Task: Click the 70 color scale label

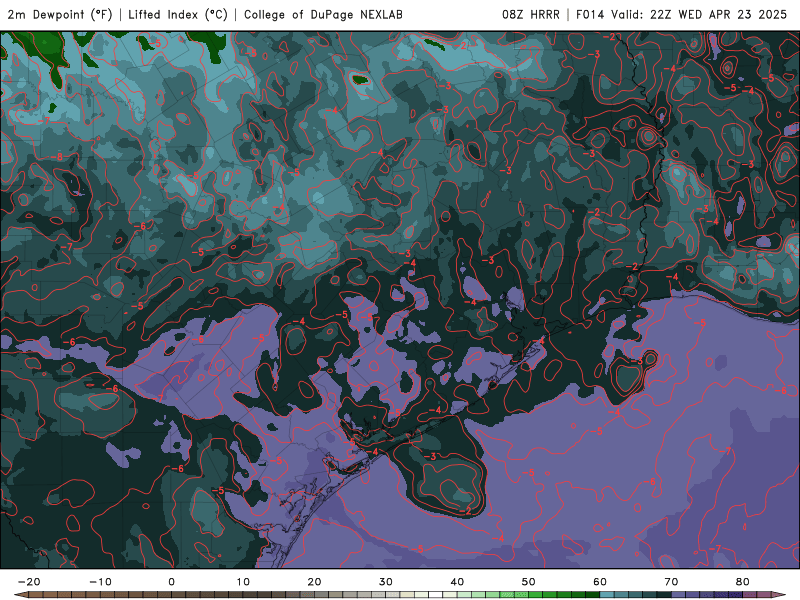Action: 671,582
